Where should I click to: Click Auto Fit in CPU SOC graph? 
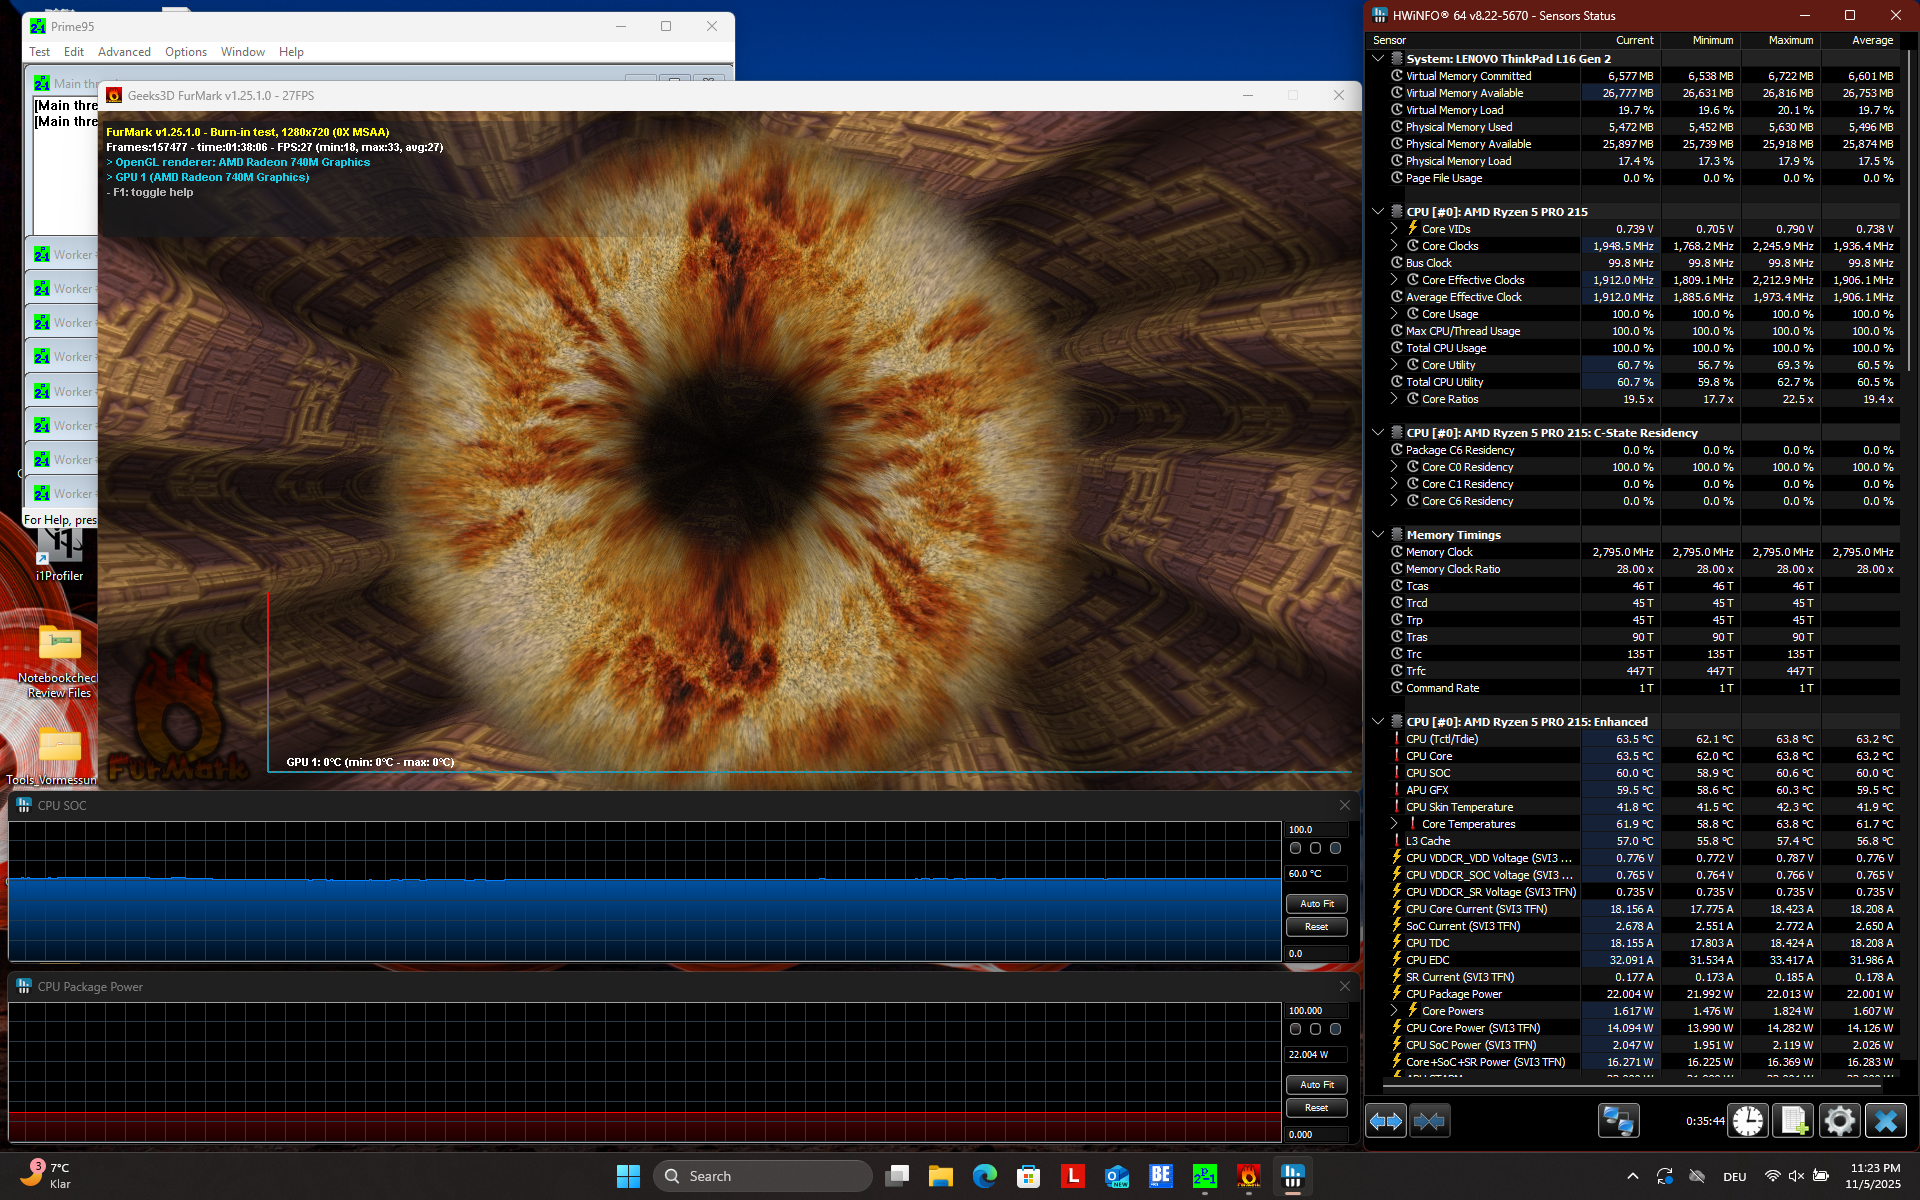coord(1316,903)
